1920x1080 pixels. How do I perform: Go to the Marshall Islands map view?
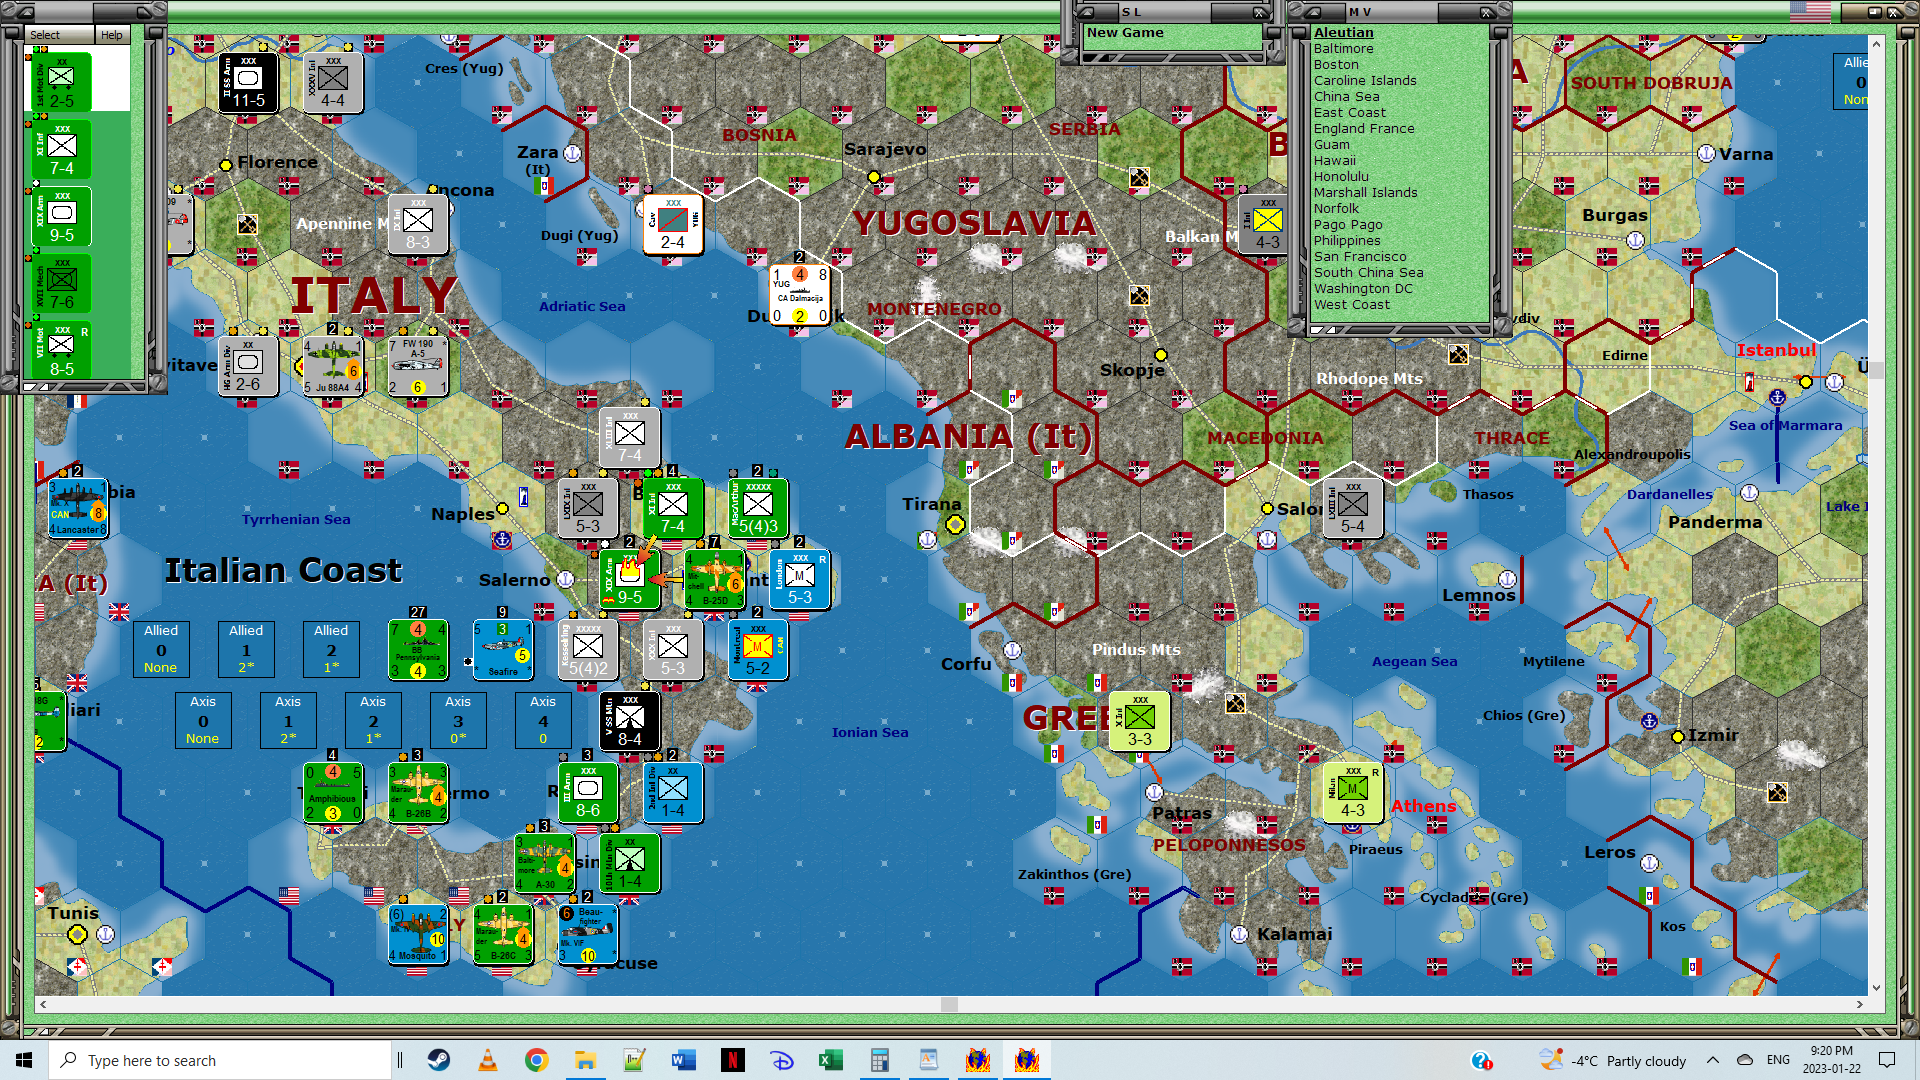[1365, 193]
